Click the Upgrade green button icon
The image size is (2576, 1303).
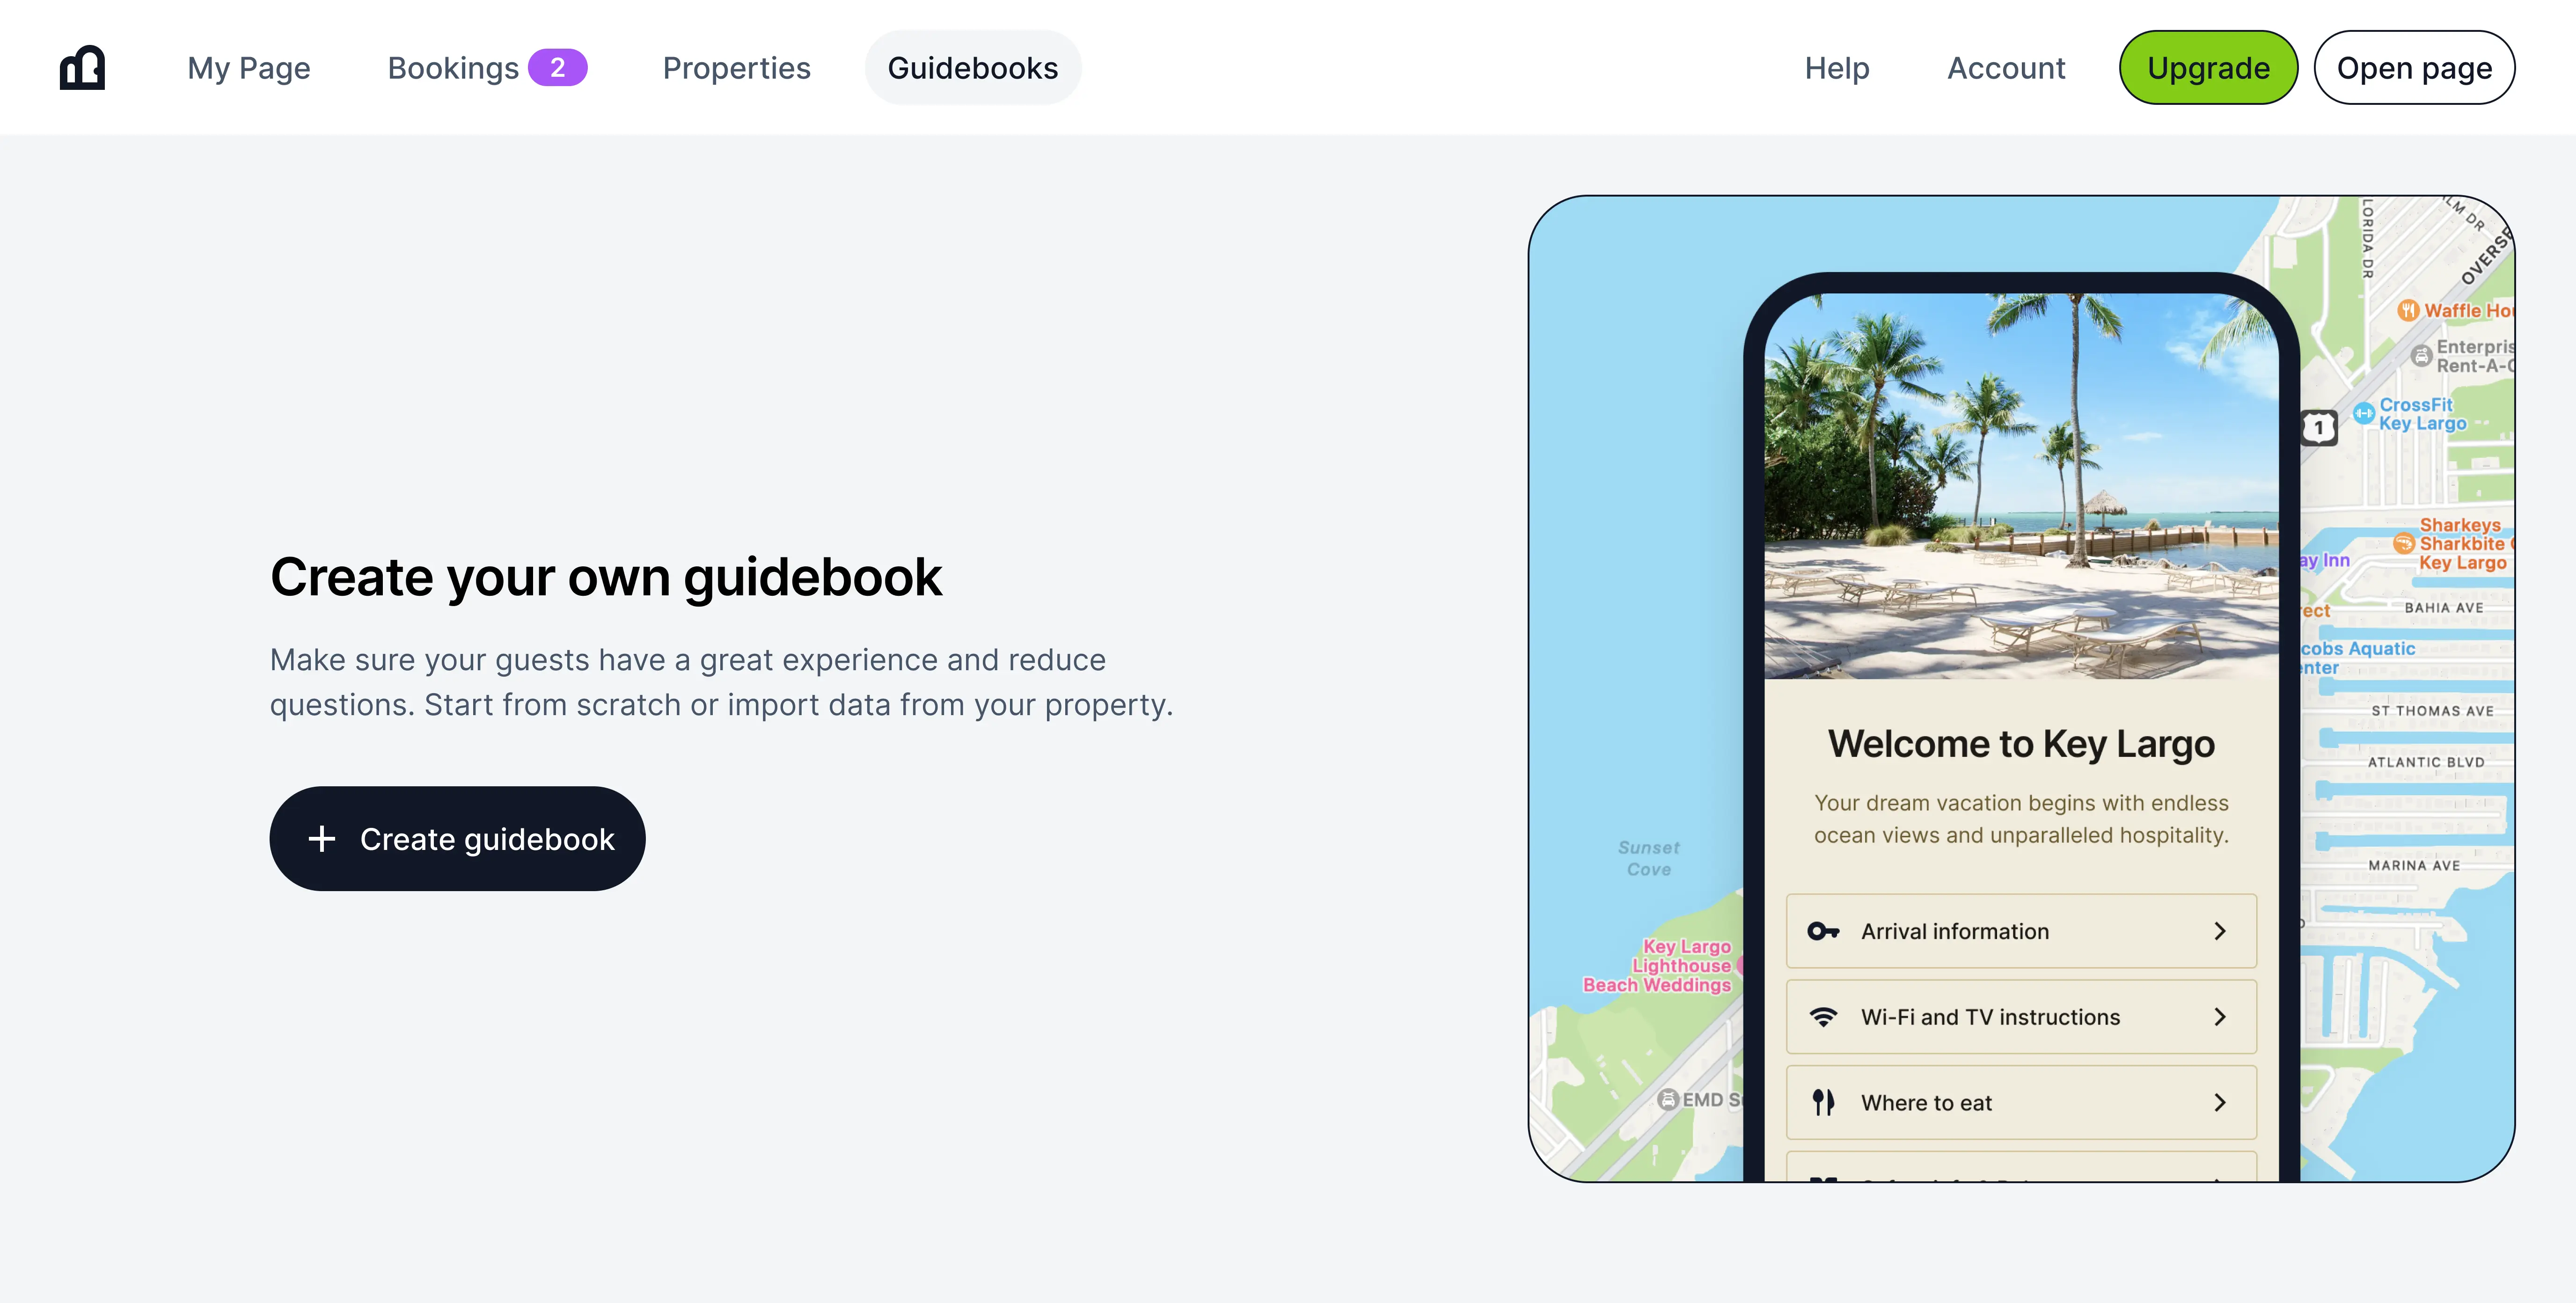2209,66
